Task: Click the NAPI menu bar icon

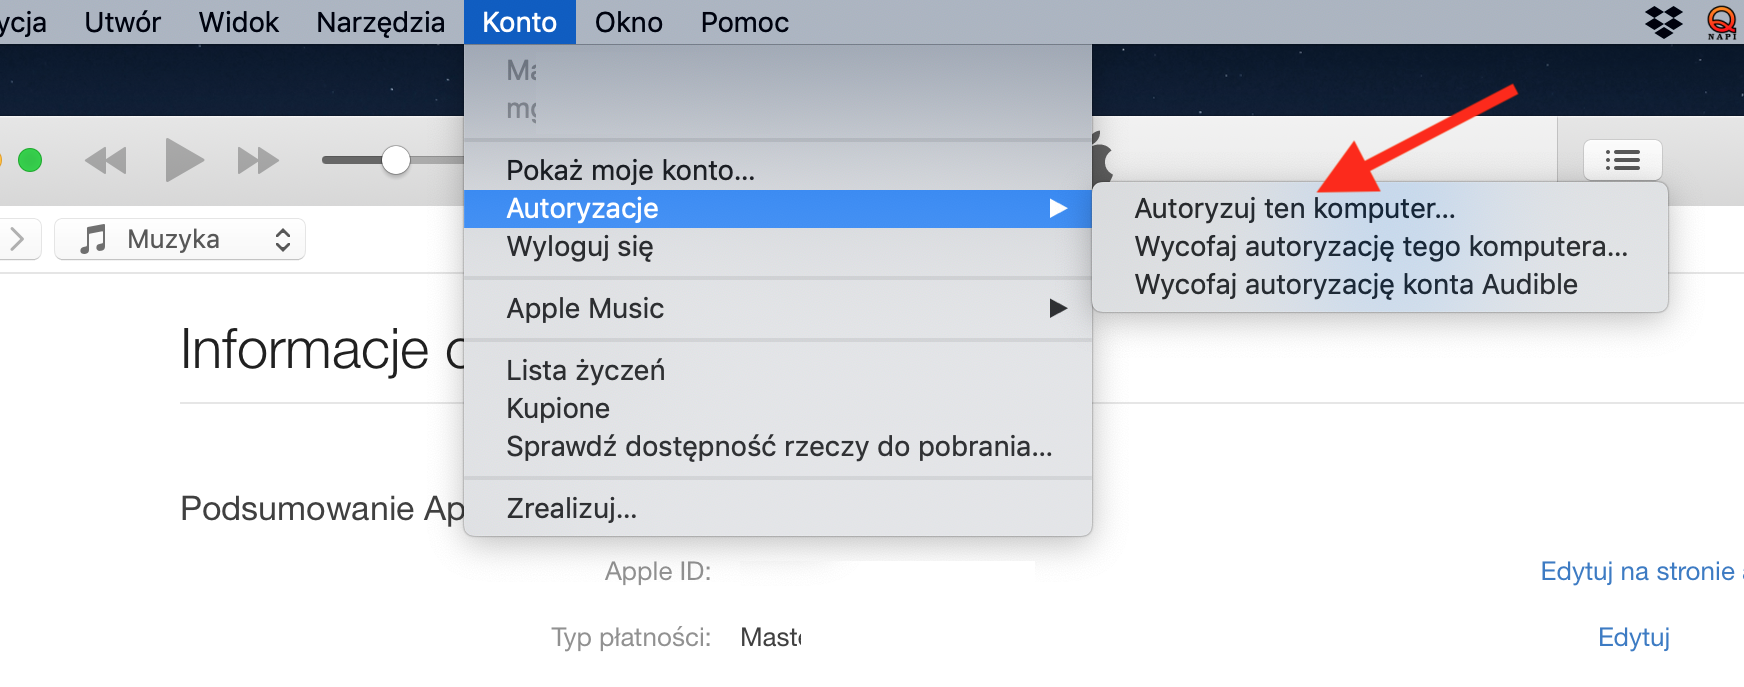Action: tap(1722, 22)
